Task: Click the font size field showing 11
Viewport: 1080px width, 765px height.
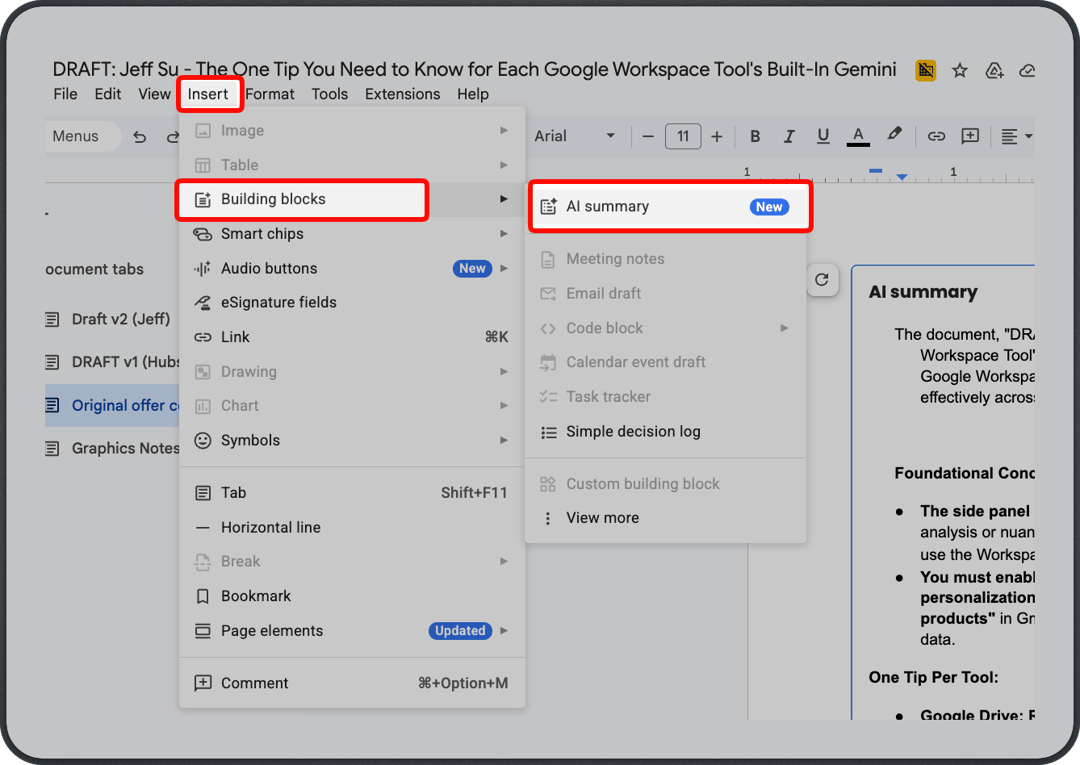Action: click(x=683, y=136)
